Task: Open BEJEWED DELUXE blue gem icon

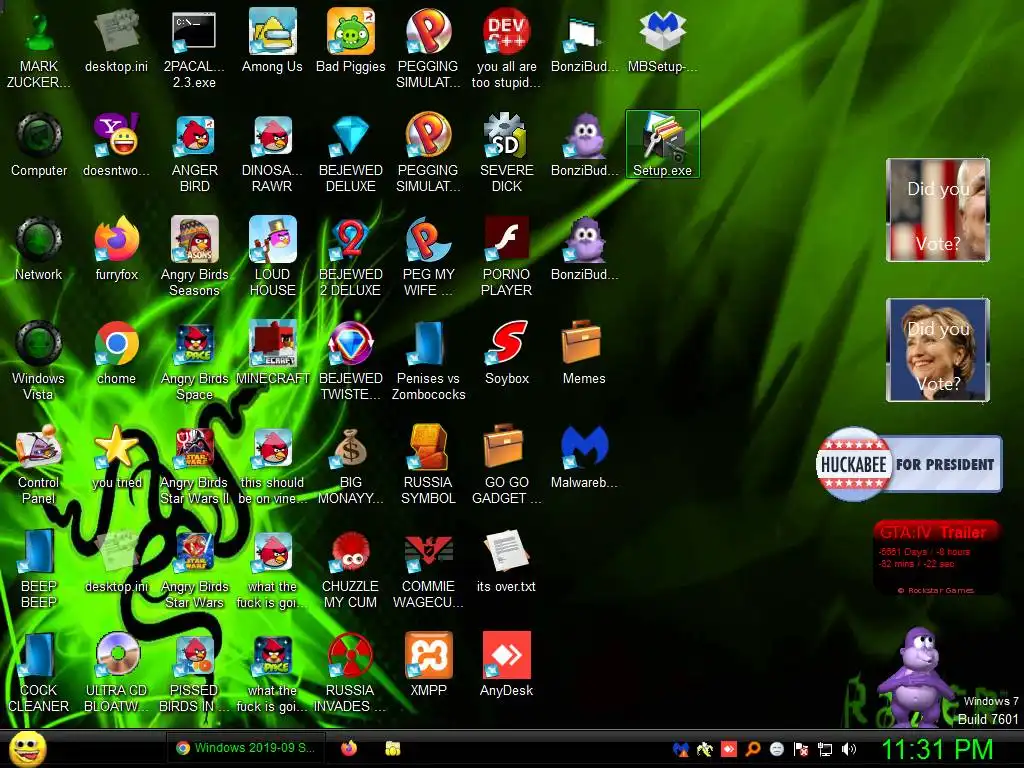Action: click(x=351, y=152)
